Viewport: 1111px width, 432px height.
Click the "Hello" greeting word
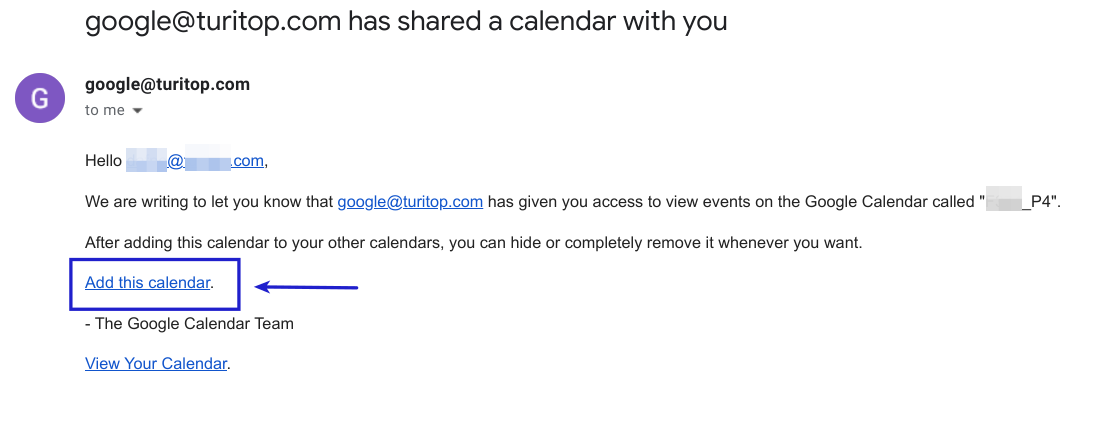[103, 161]
